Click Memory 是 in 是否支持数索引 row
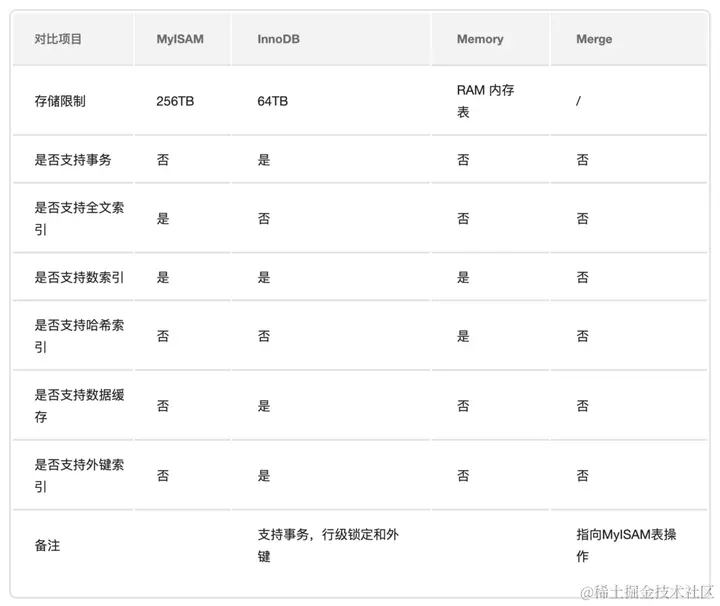 463,277
